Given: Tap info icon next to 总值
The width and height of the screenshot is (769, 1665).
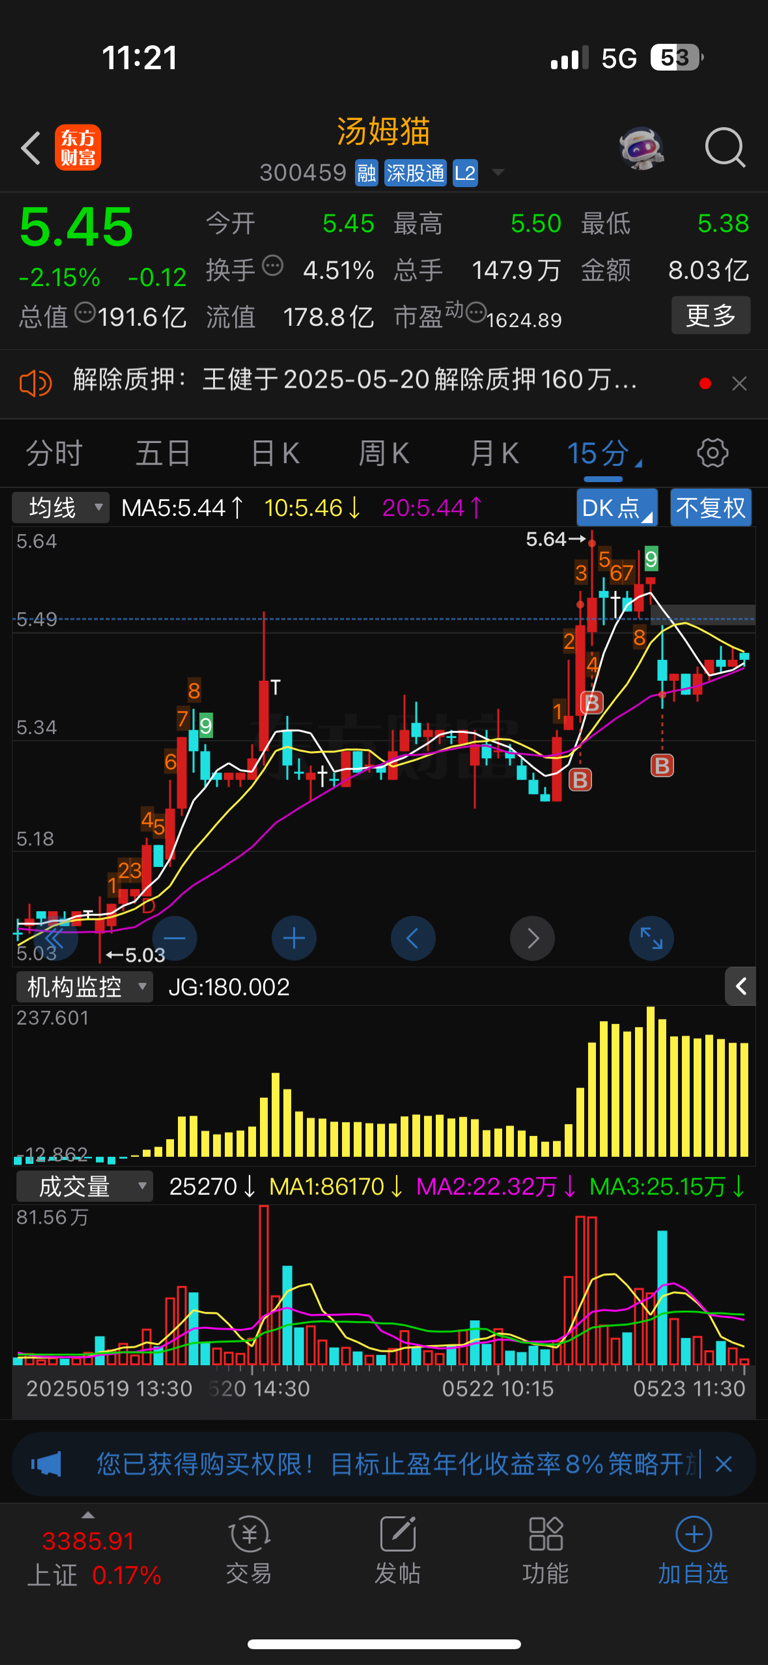Looking at the screenshot, I should [x=85, y=312].
